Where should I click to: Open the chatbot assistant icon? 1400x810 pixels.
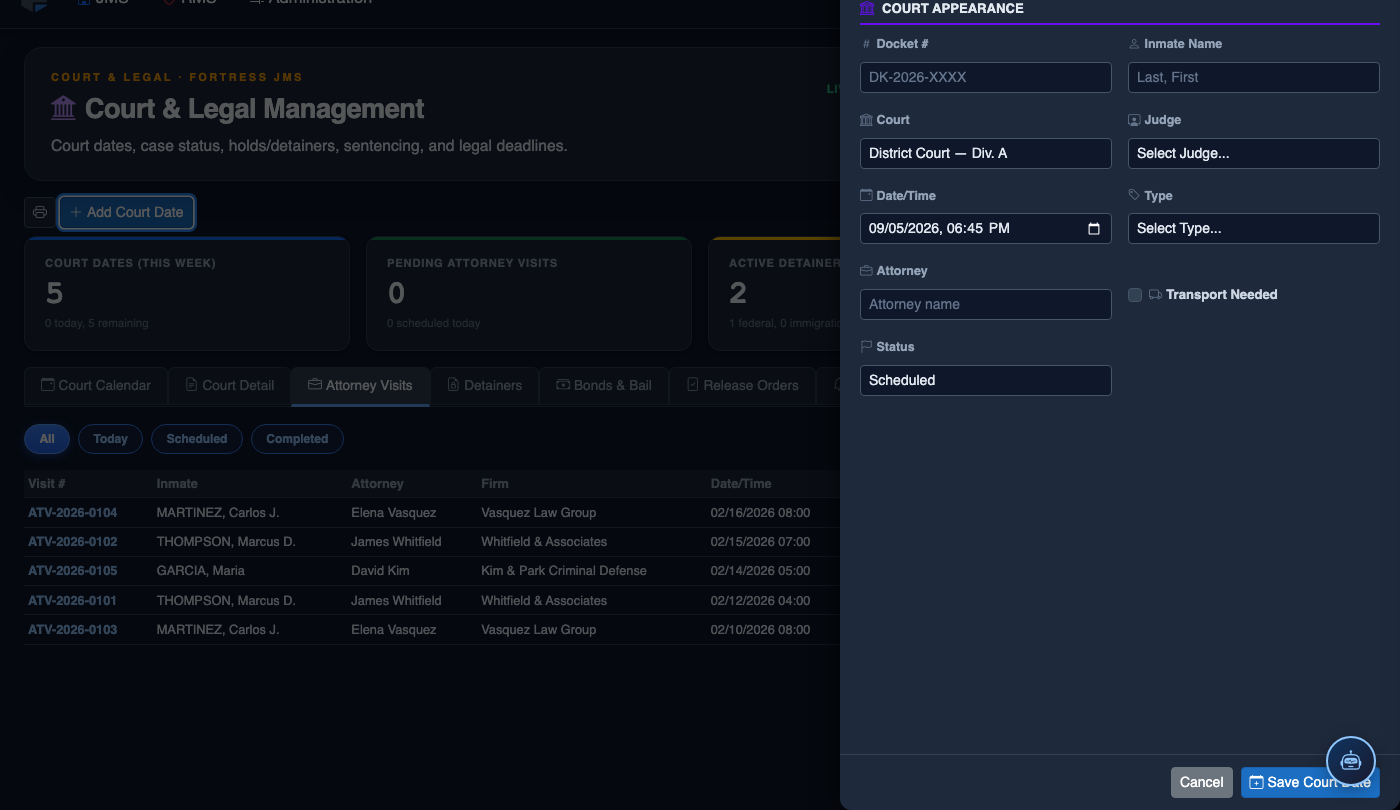[1351, 760]
